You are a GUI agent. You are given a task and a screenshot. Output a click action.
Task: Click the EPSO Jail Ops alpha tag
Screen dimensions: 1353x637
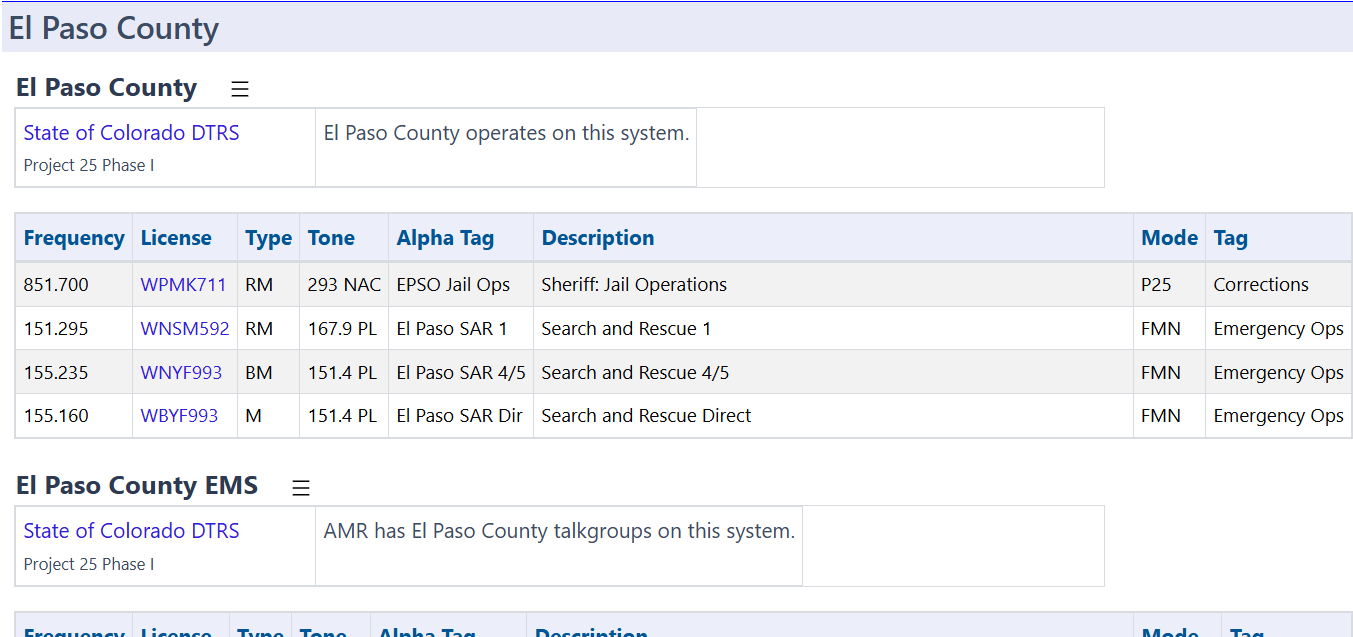(453, 285)
